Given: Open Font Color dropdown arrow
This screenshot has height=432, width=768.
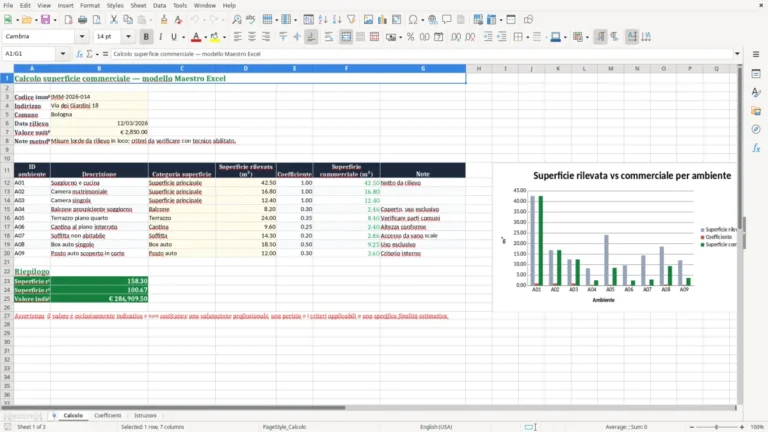Looking at the screenshot, I should click(205, 37).
